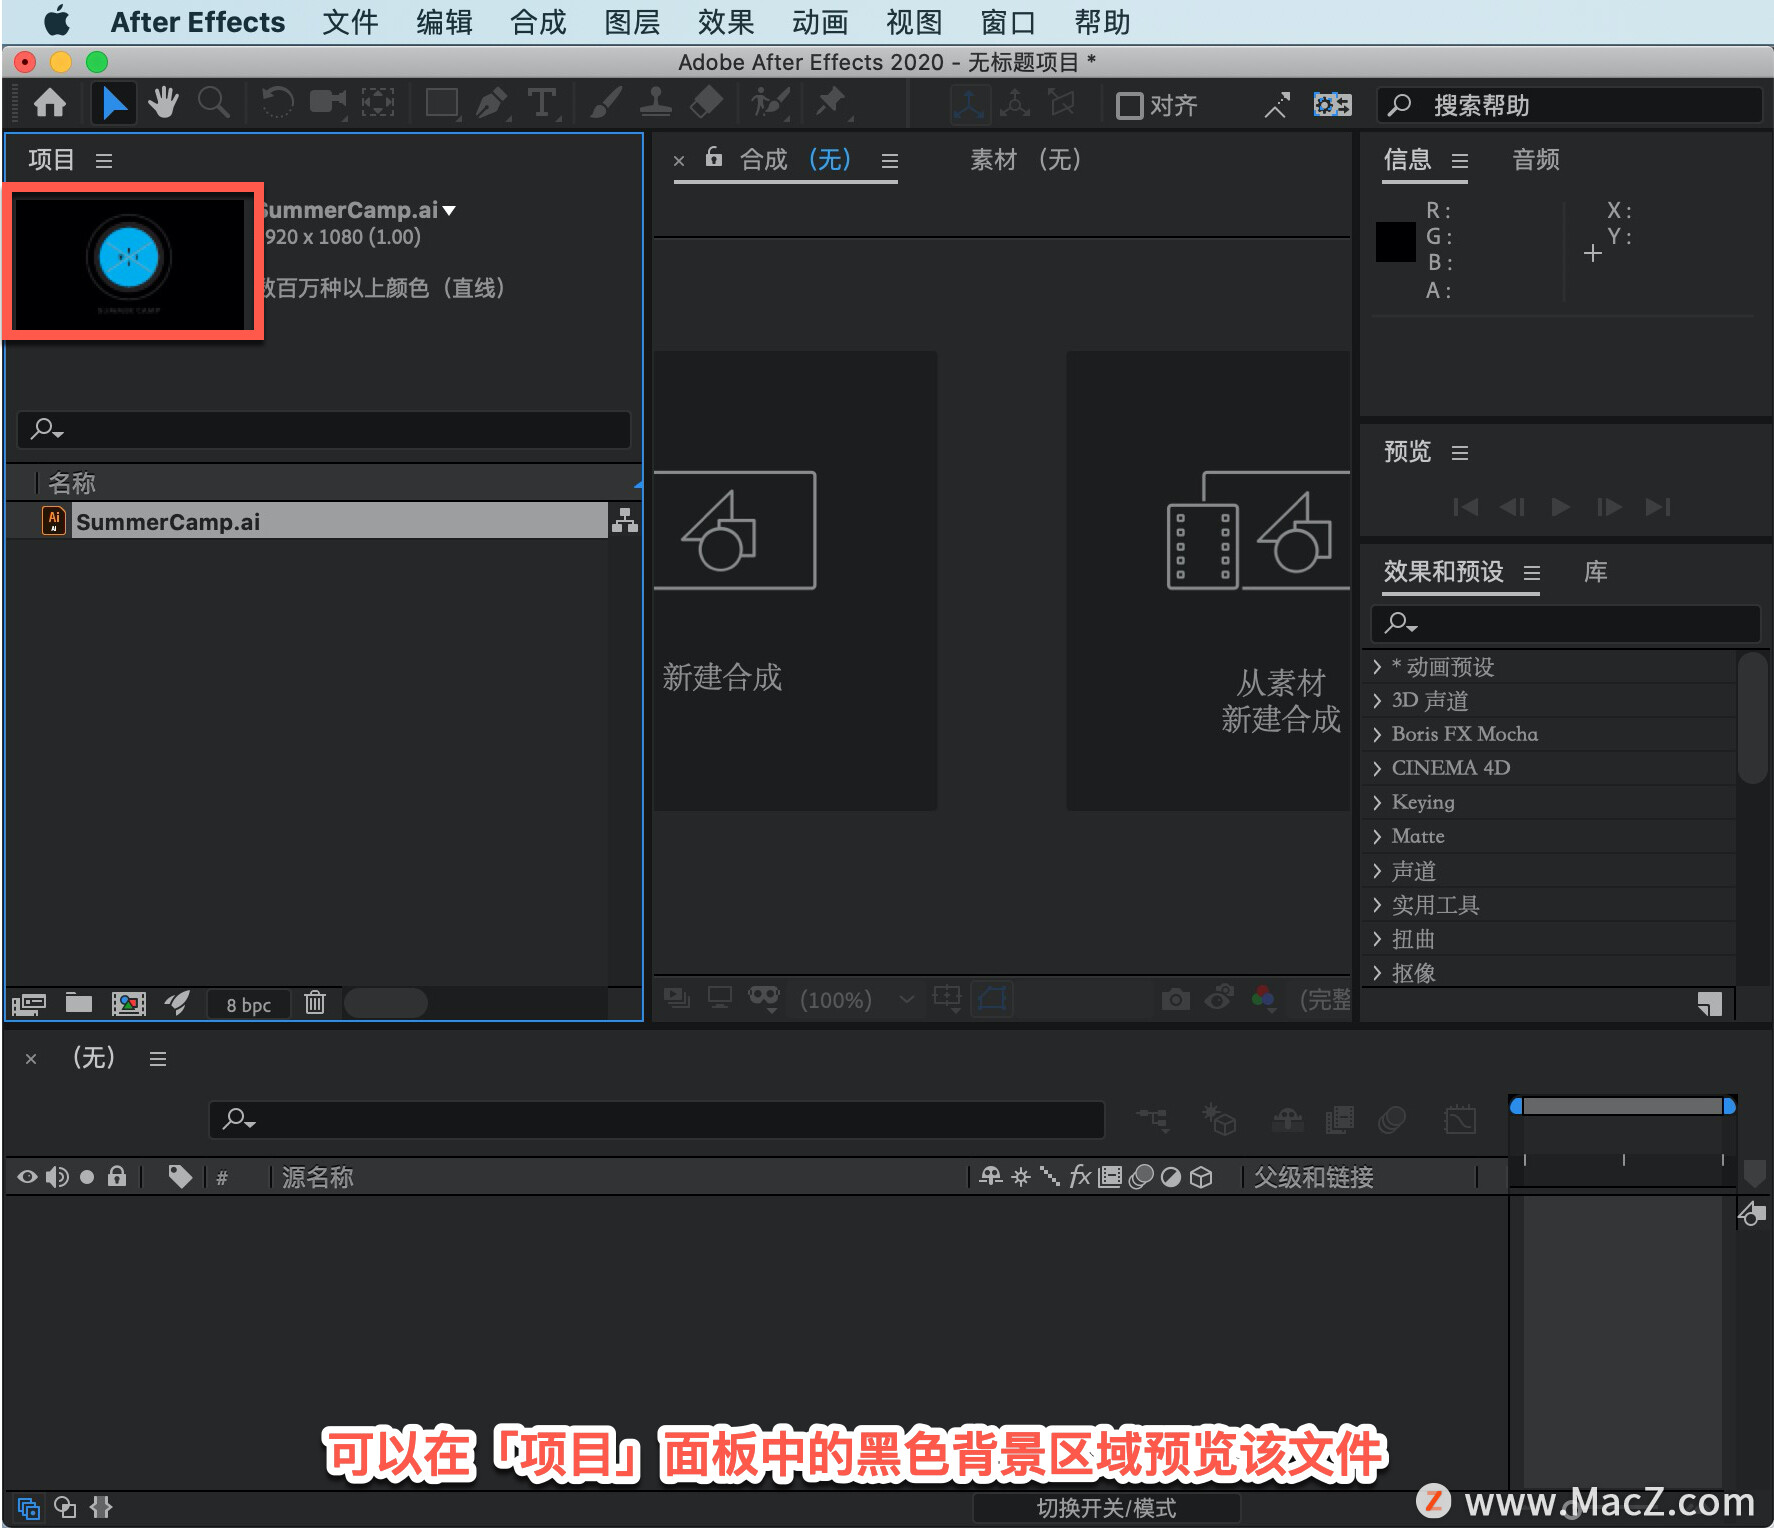Delete selected item with trash icon

coord(315,1002)
